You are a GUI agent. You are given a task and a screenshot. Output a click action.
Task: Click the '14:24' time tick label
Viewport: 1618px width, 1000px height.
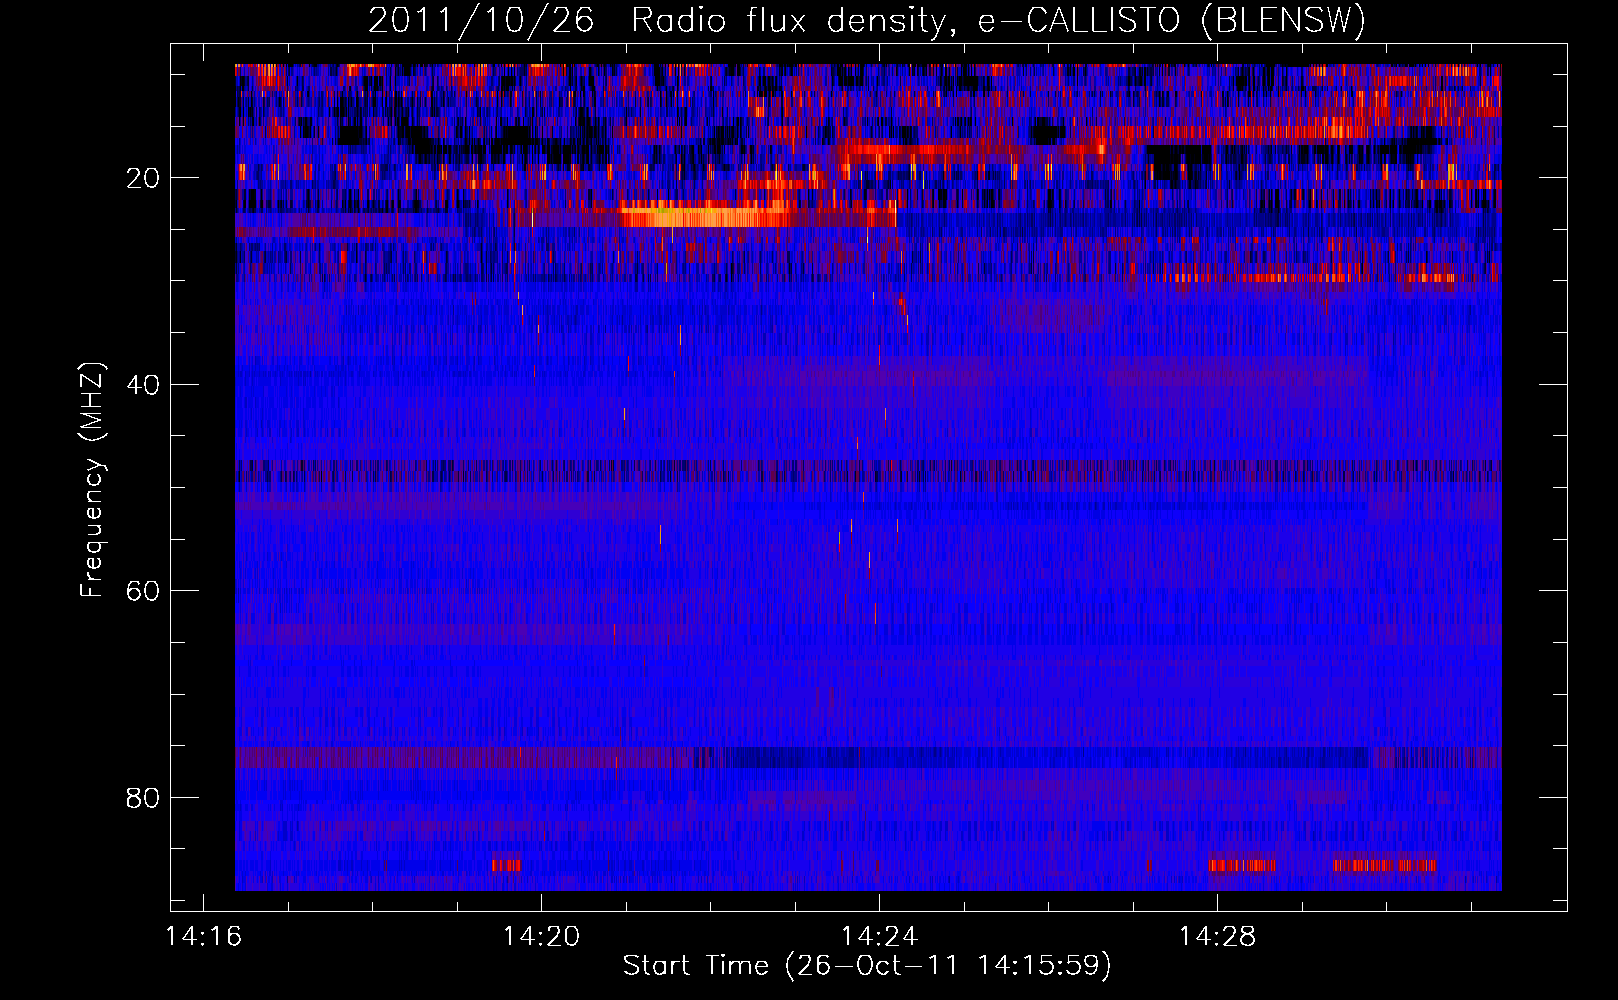(x=880, y=937)
